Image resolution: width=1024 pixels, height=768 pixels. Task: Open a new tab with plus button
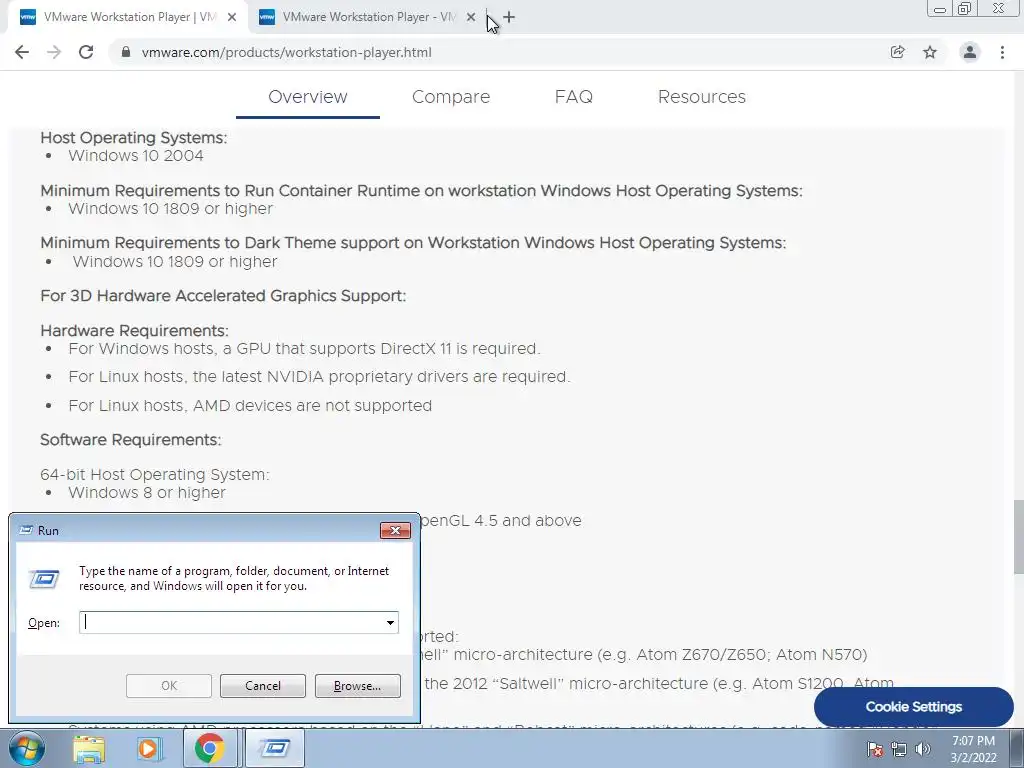(x=509, y=18)
